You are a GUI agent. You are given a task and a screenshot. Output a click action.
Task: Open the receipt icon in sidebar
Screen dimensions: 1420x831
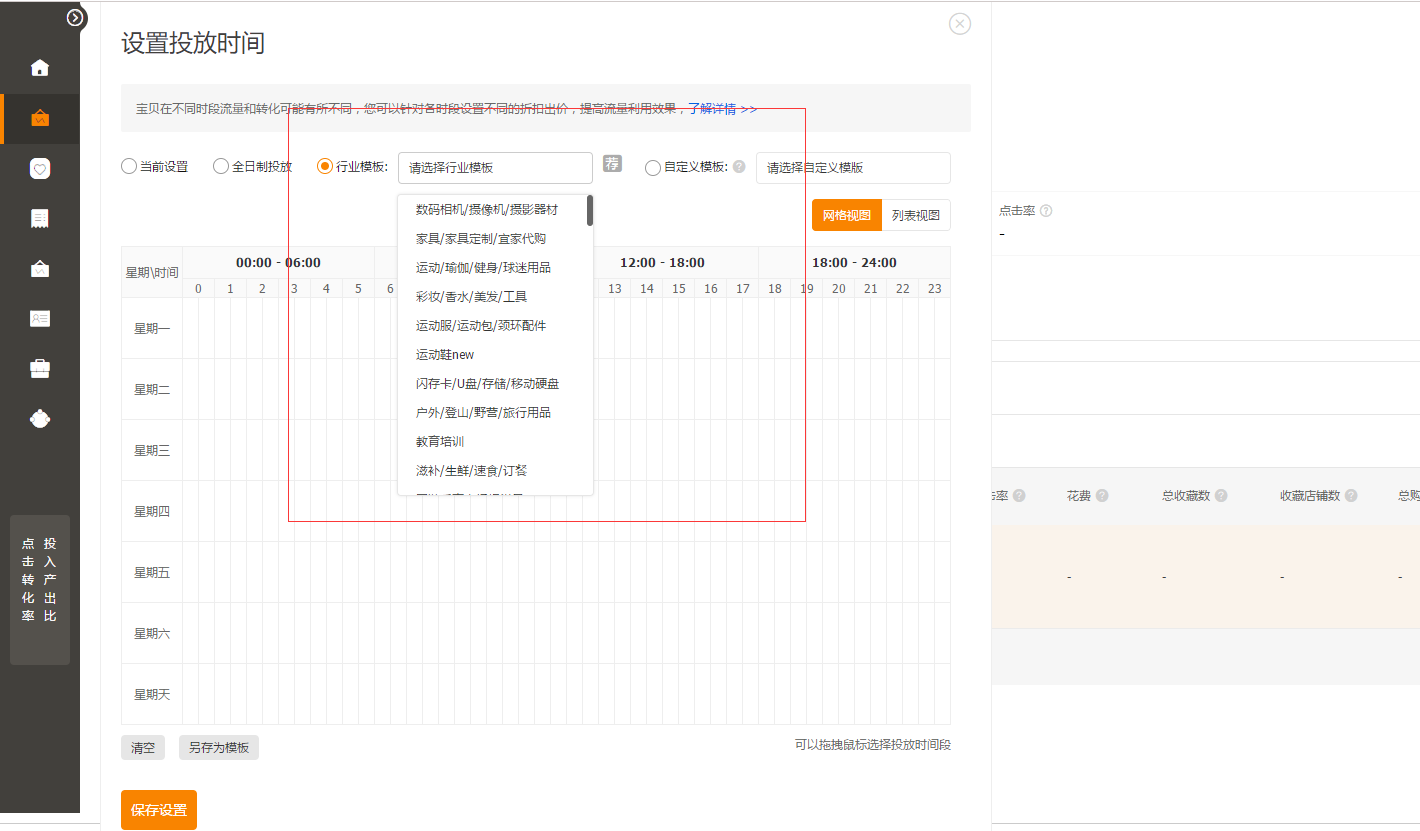click(40, 219)
